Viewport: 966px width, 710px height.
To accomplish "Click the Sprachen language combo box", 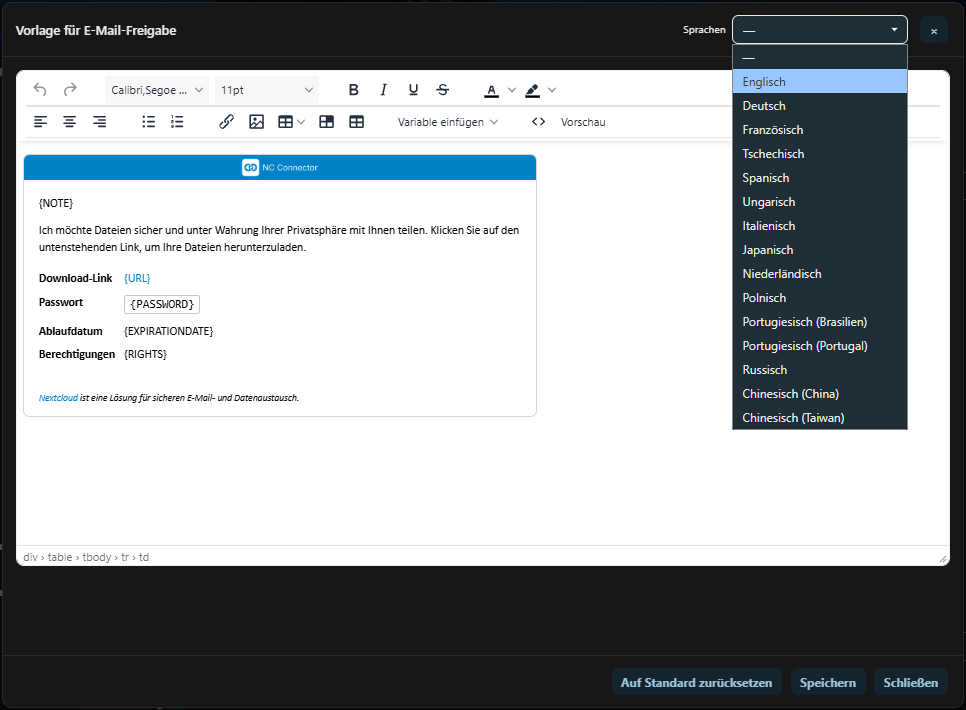I will [x=819, y=30].
